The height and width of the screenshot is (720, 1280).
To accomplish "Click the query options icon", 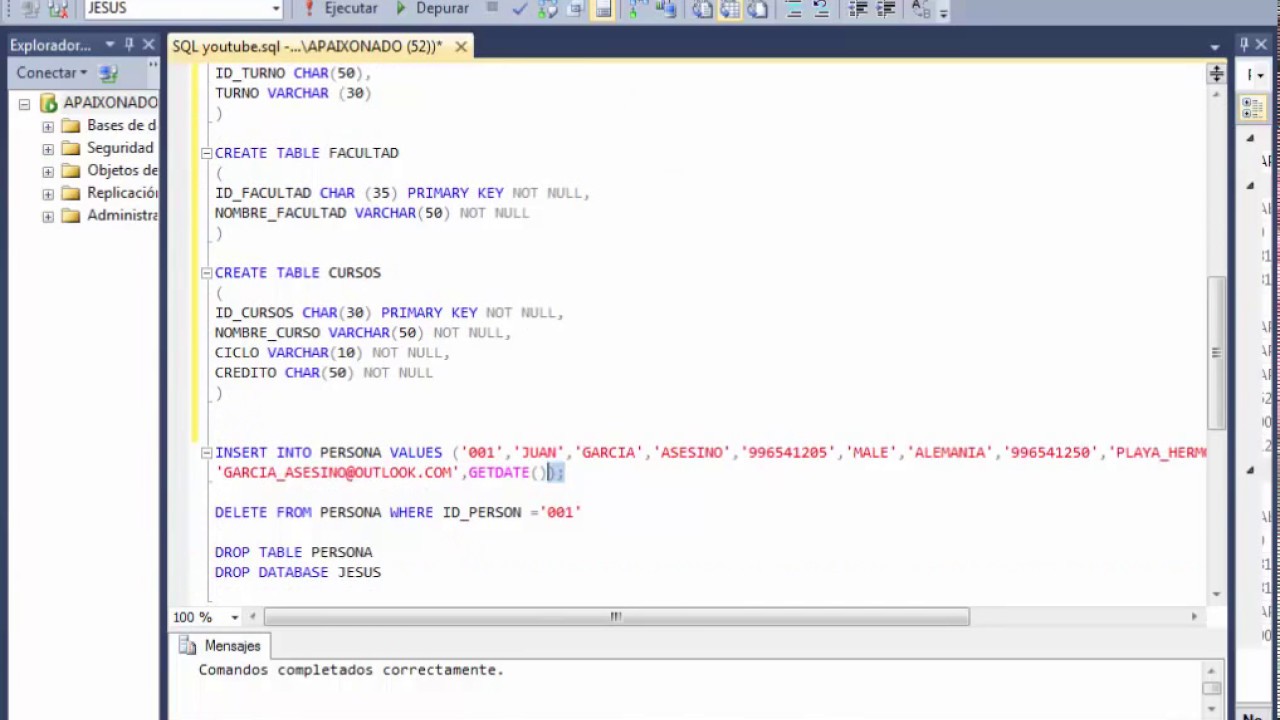I will point(576,9).
